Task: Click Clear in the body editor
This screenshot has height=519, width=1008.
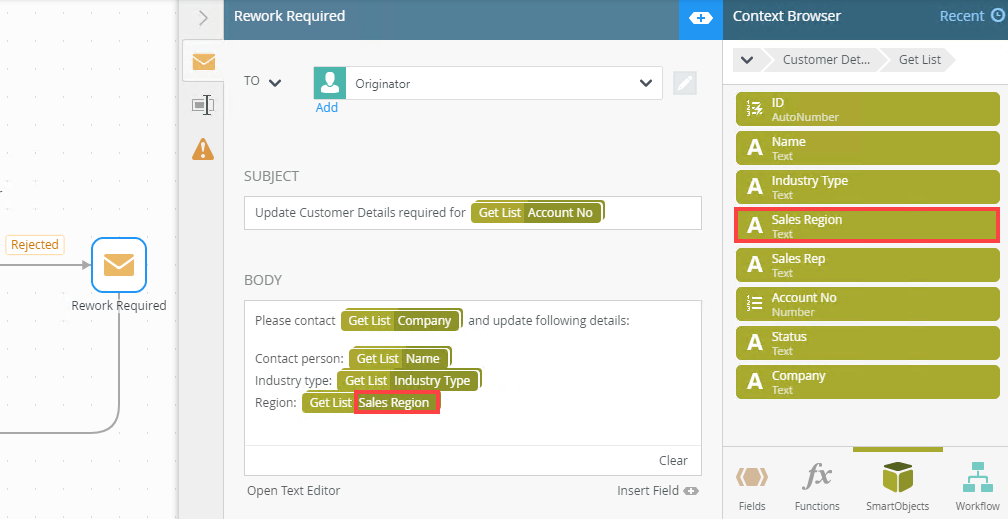Action: tap(673, 460)
